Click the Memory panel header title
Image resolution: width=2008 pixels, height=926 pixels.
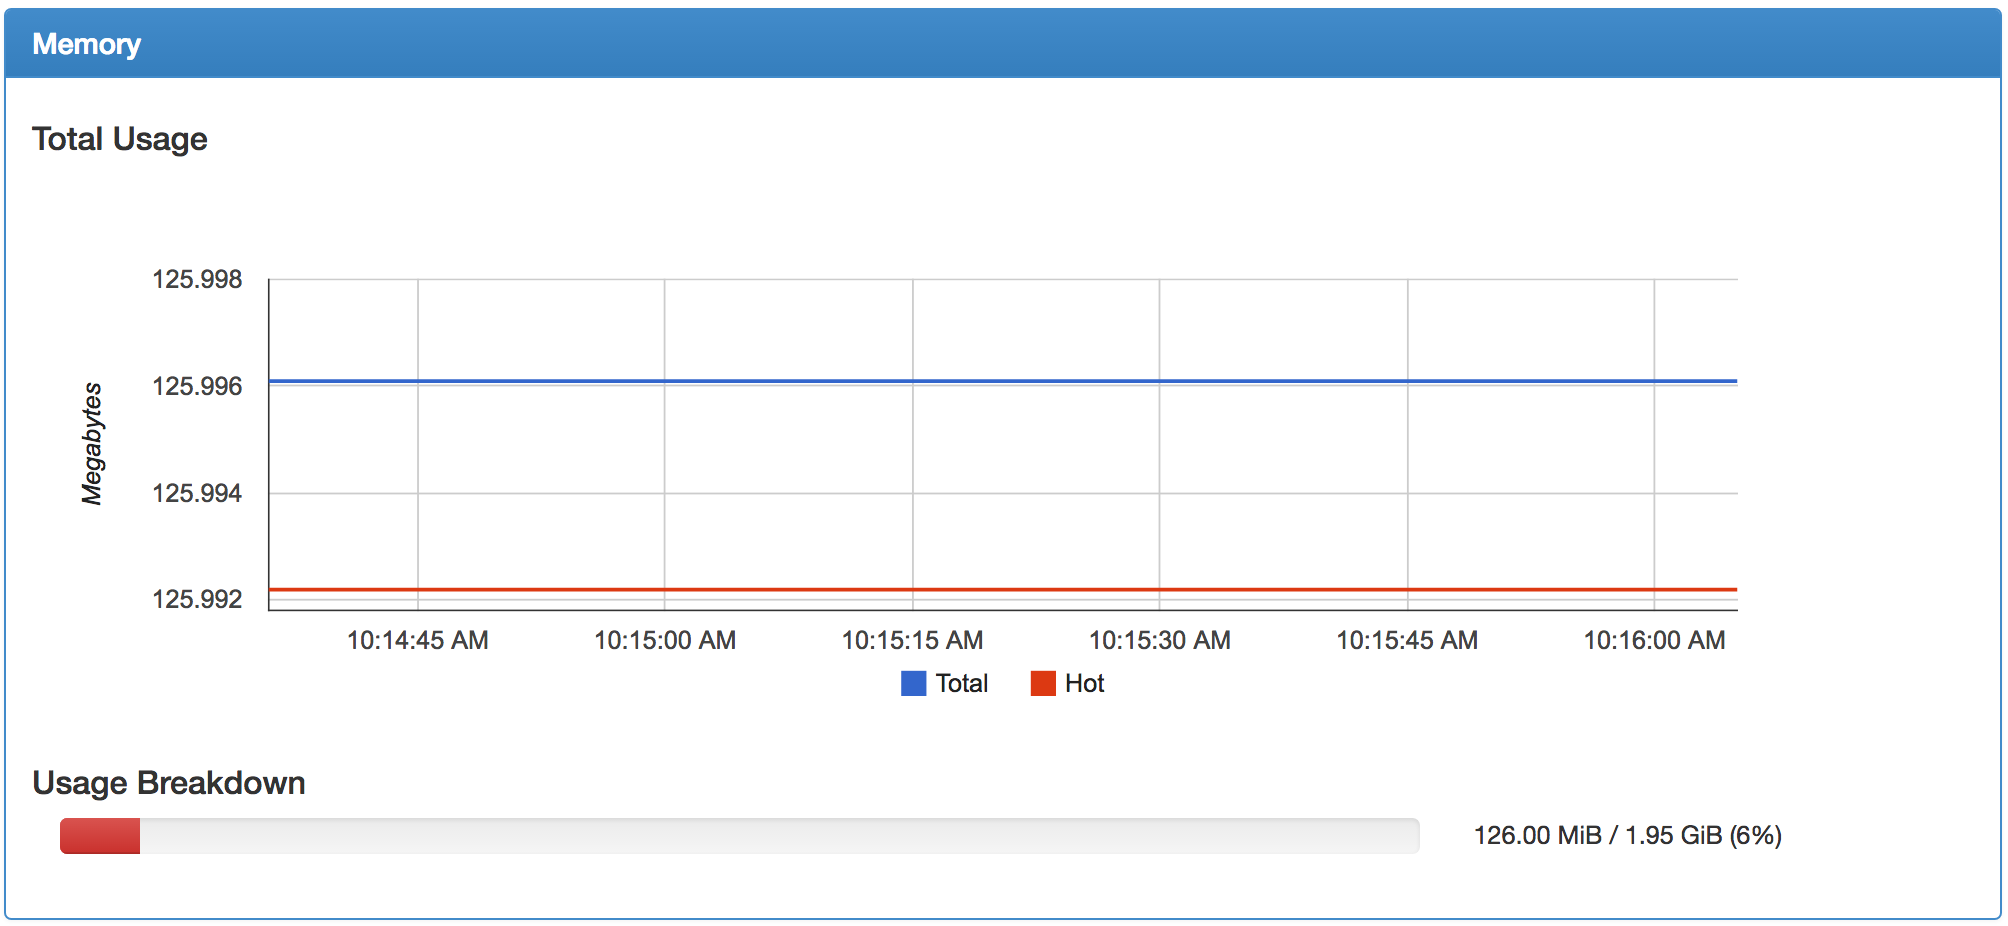(87, 44)
